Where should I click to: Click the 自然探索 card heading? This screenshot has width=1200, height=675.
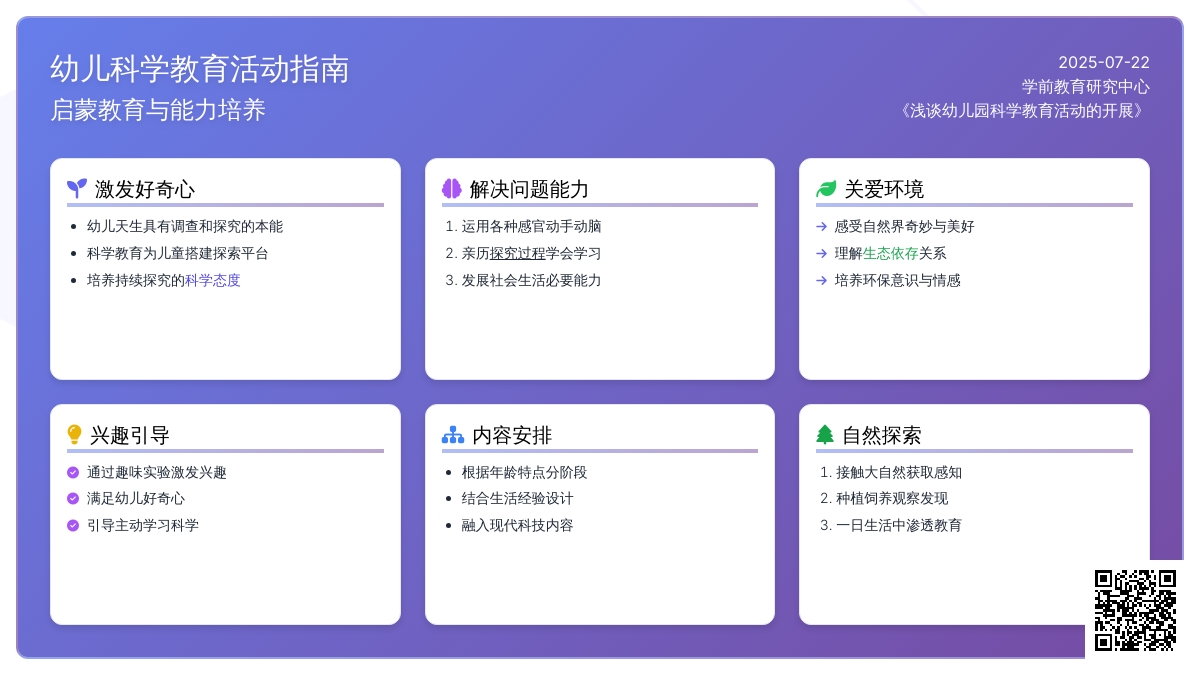pos(882,435)
